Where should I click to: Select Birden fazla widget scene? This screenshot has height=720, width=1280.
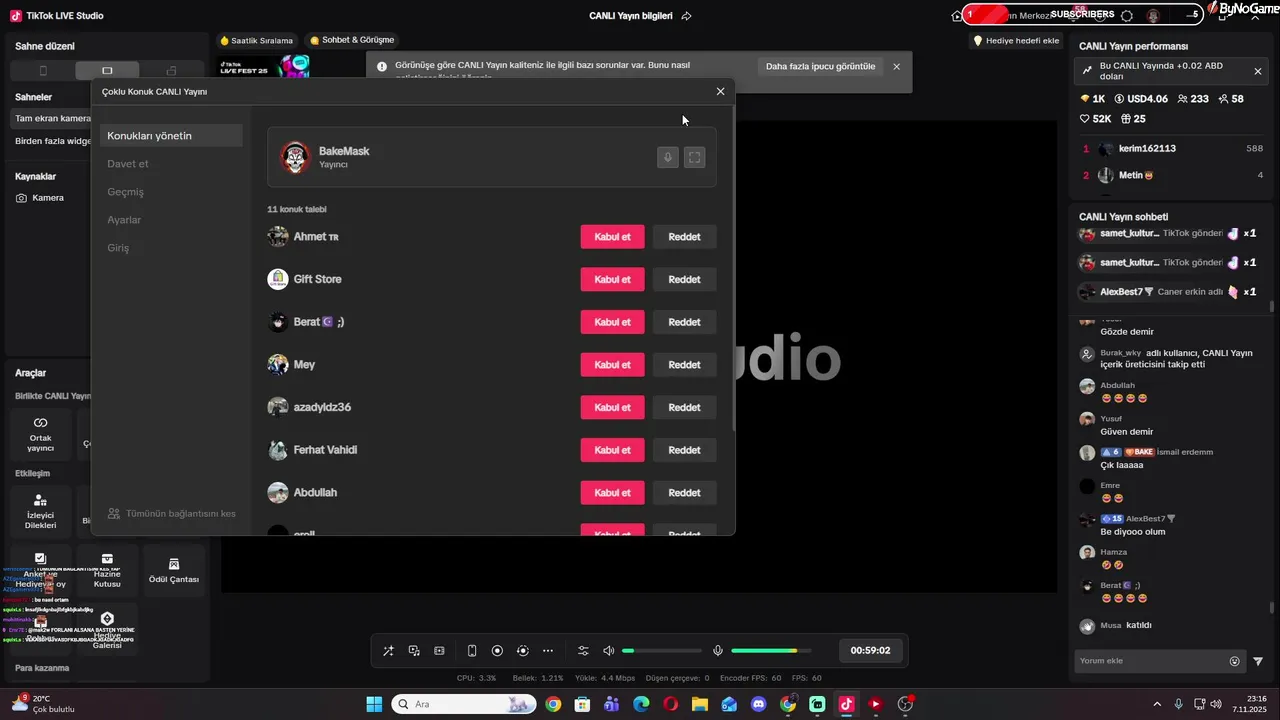[x=52, y=141]
